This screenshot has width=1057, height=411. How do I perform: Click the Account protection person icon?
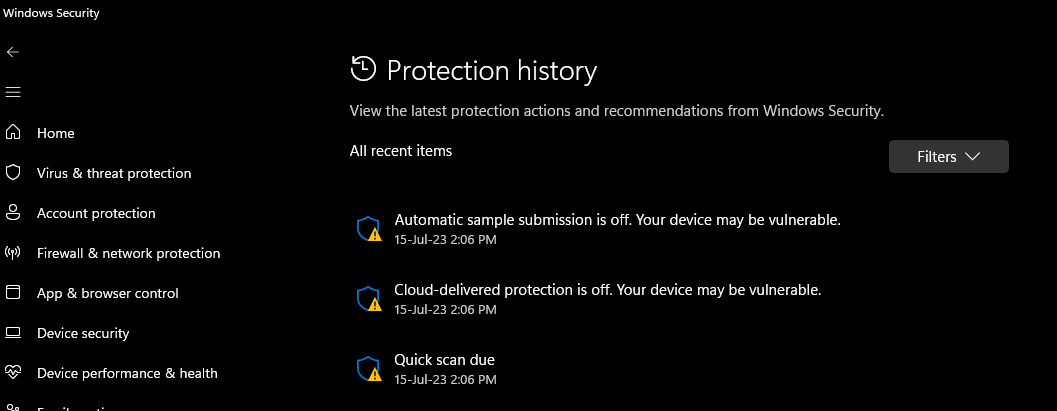point(13,213)
